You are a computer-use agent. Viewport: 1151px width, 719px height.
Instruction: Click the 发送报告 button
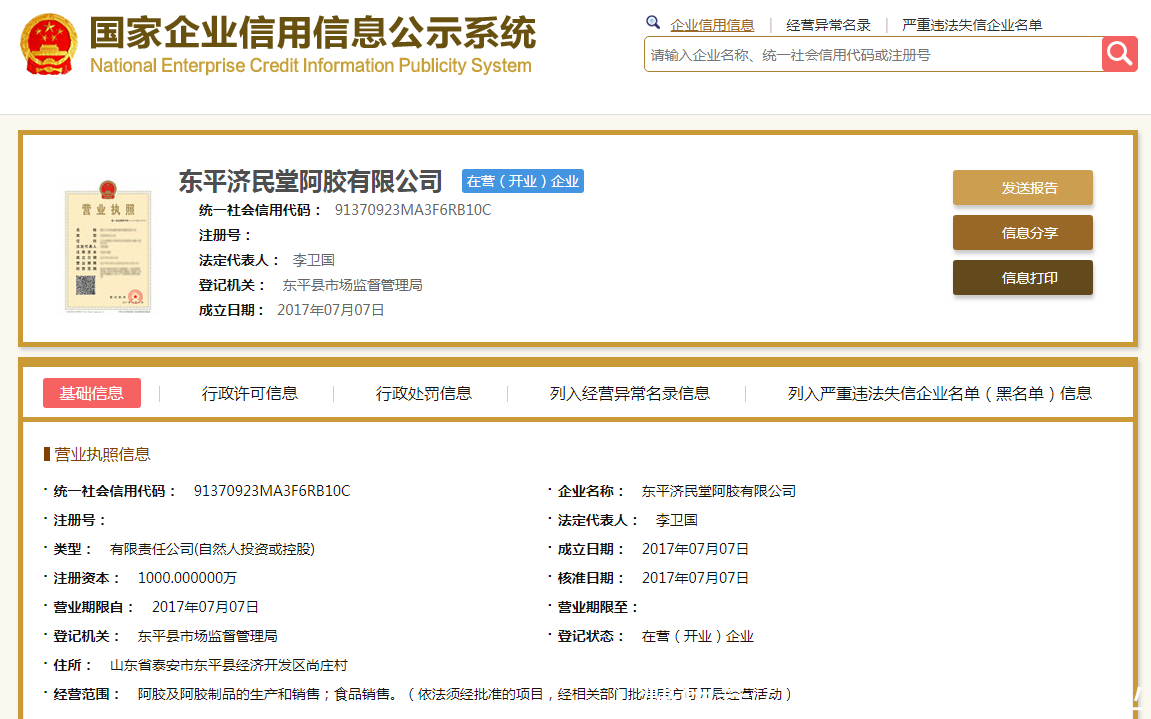pos(1023,187)
